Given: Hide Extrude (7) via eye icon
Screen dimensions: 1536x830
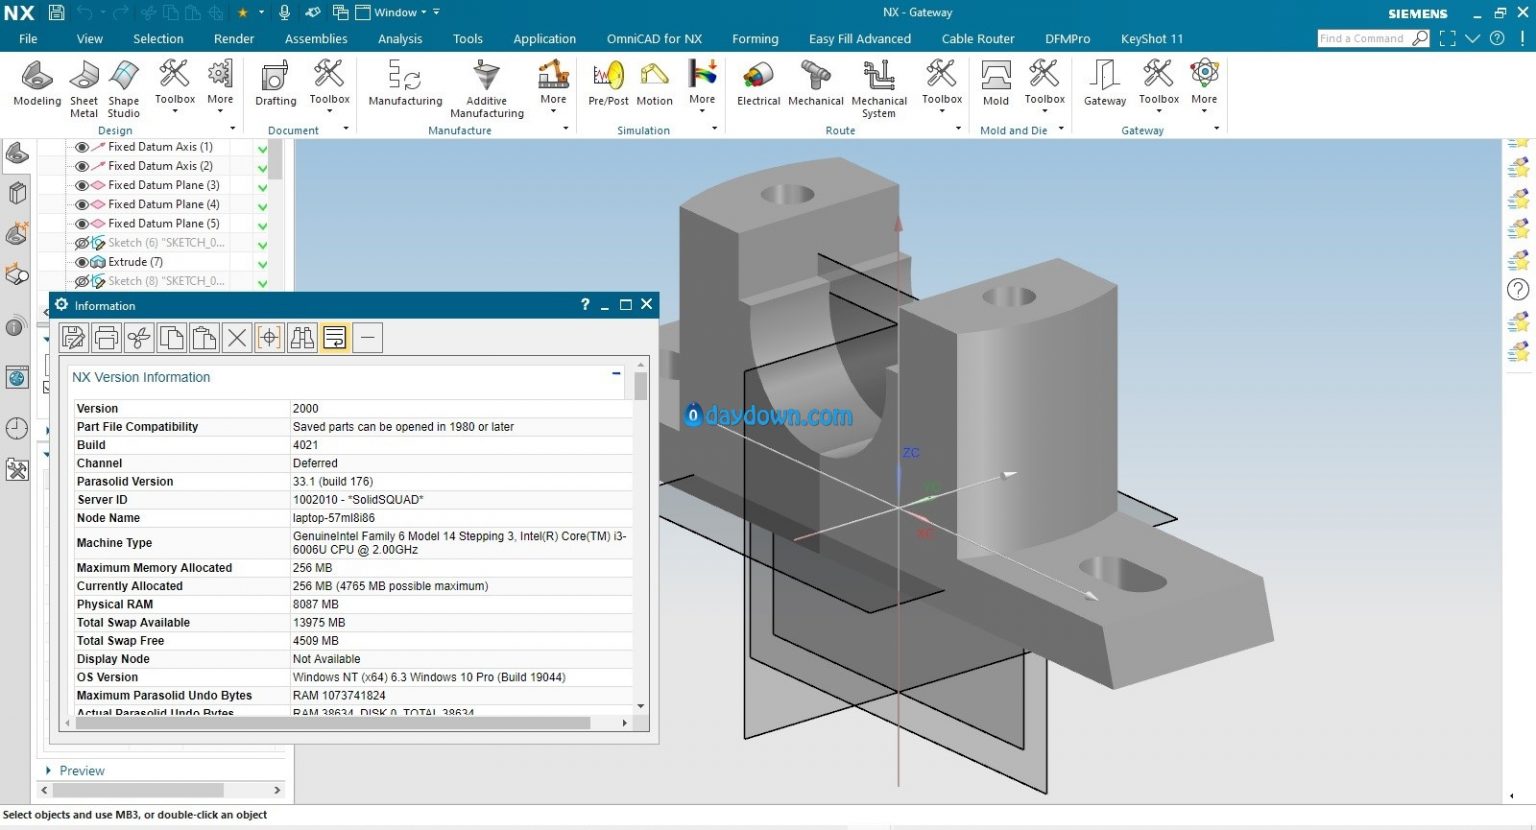Looking at the screenshot, I should [x=82, y=262].
